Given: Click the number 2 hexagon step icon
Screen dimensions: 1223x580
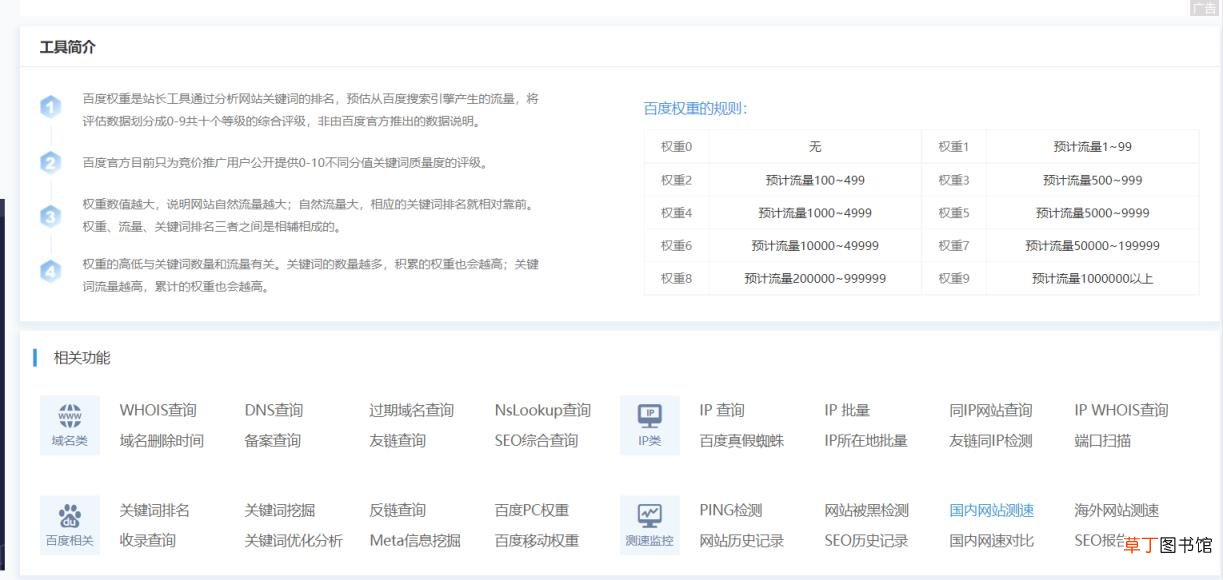Looking at the screenshot, I should tap(50, 162).
